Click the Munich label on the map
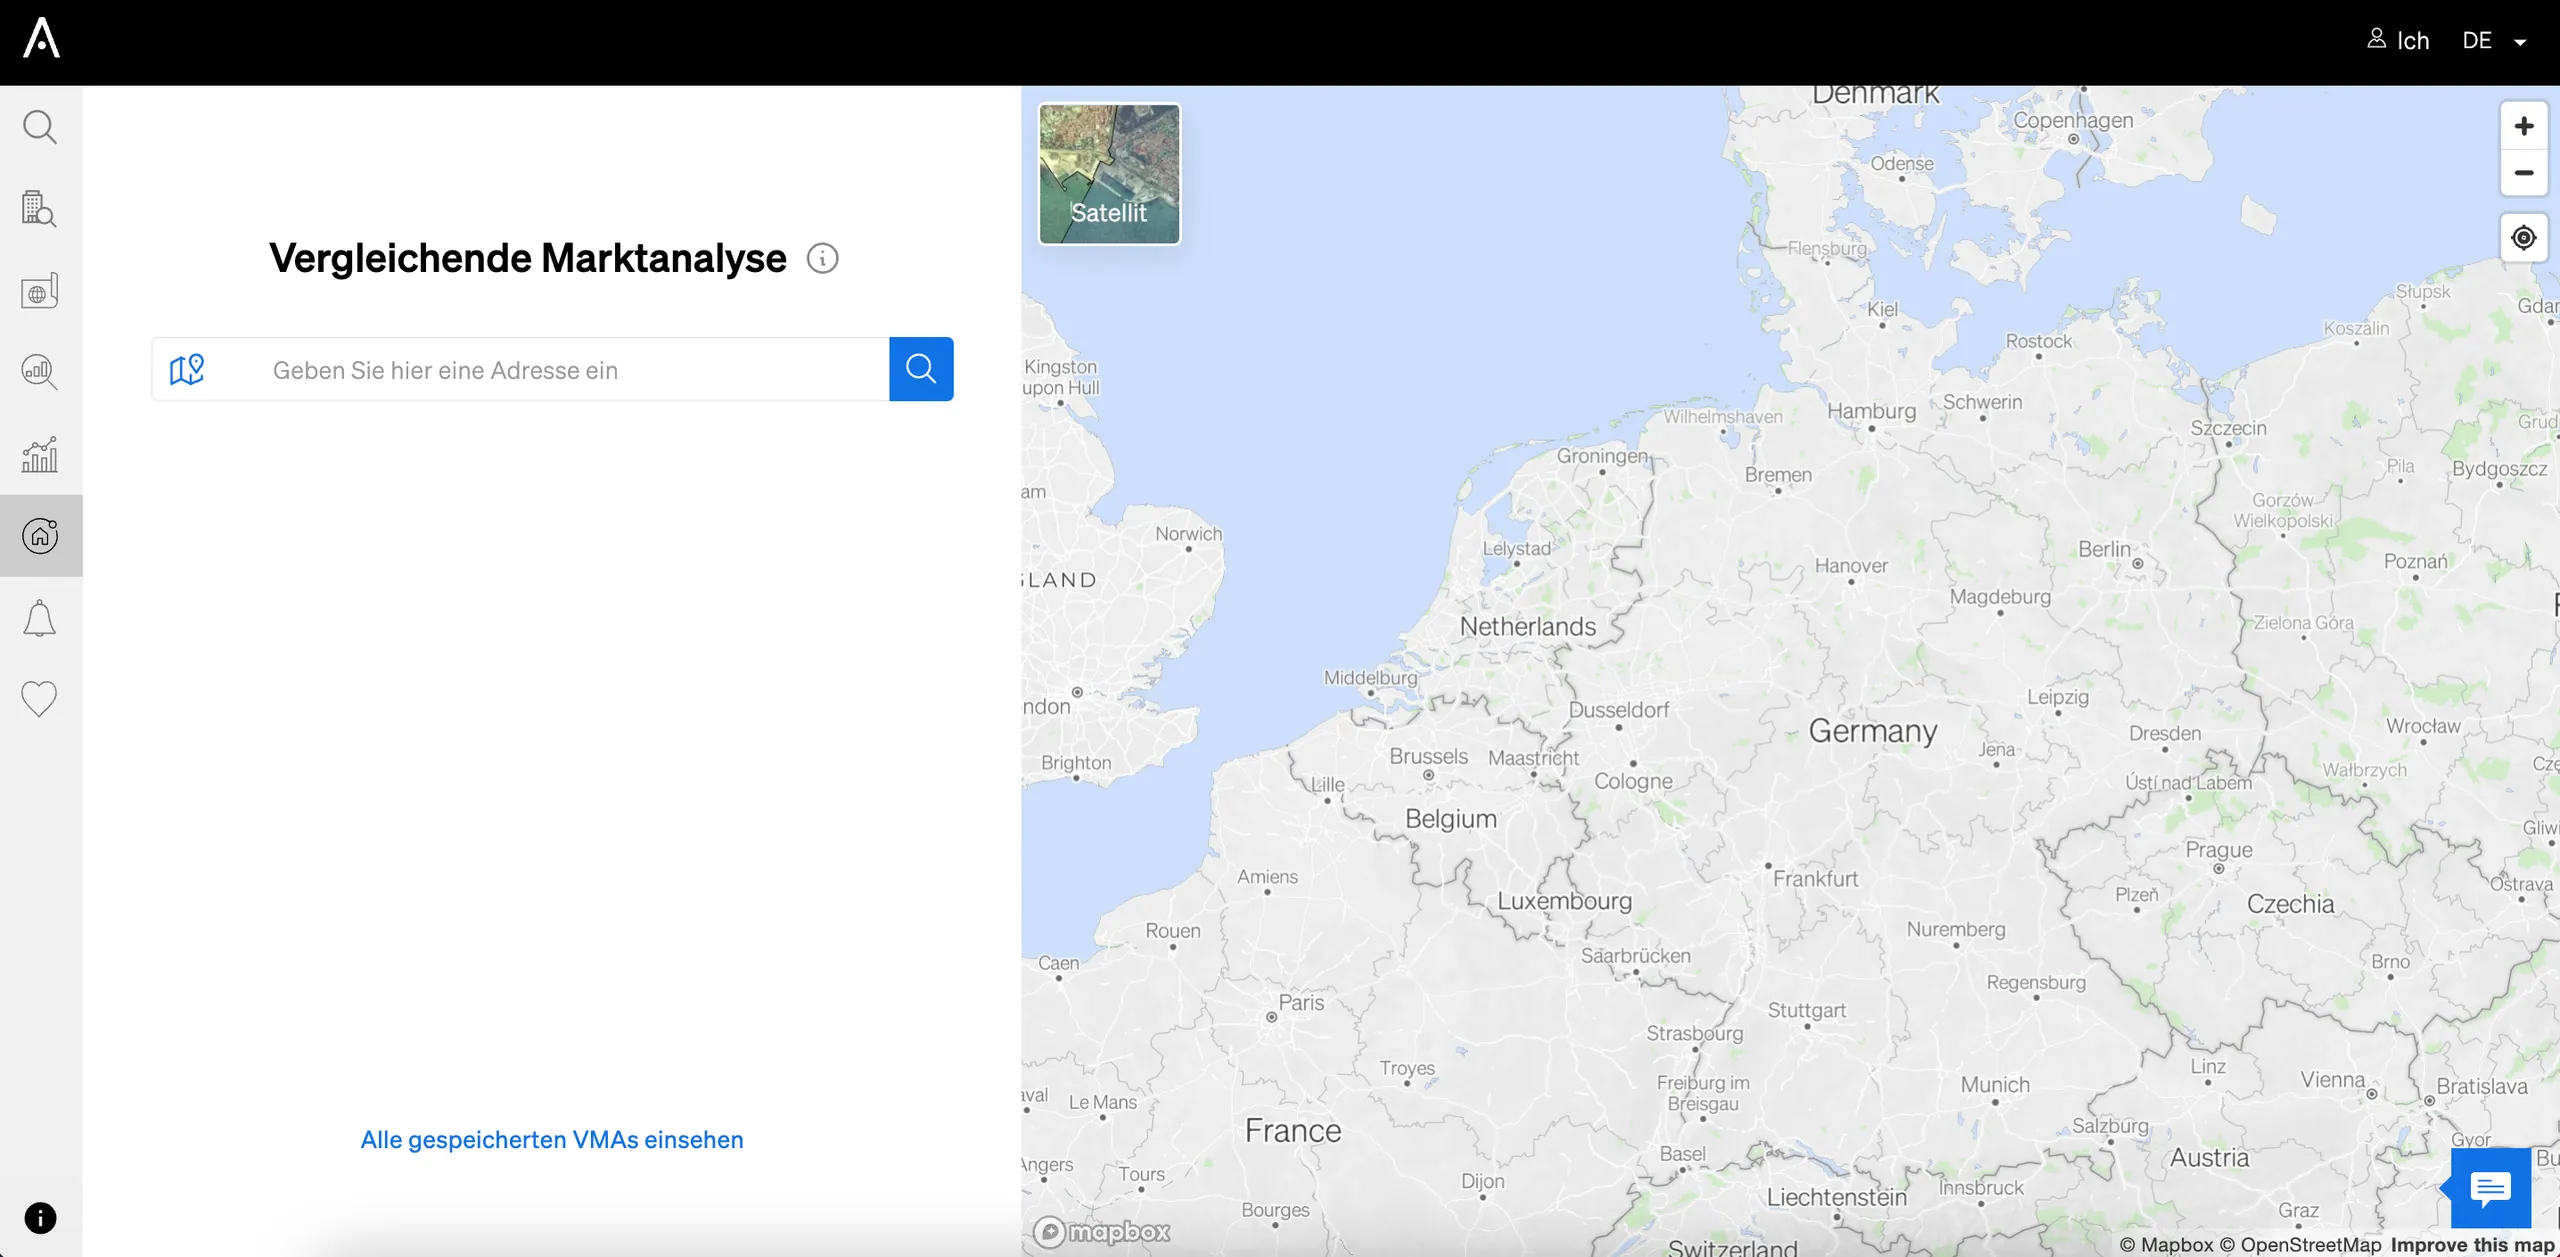The image size is (2560, 1257). [1995, 1085]
